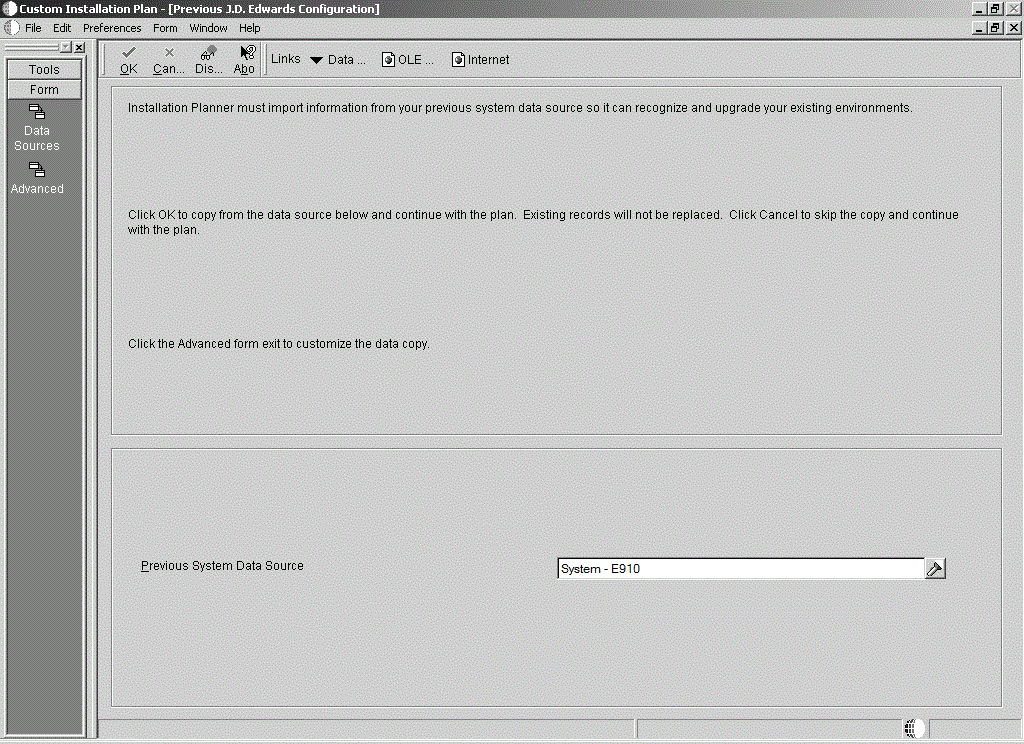This screenshot has height=744, width=1024.
Task: Click the Previous System Data Source label
Action: [222, 566]
